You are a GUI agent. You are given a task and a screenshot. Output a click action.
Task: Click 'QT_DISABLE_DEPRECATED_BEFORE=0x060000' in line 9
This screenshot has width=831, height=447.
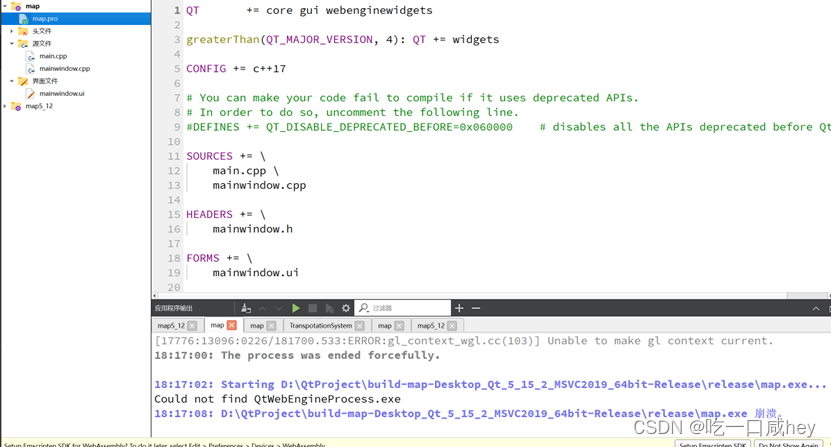tap(389, 127)
